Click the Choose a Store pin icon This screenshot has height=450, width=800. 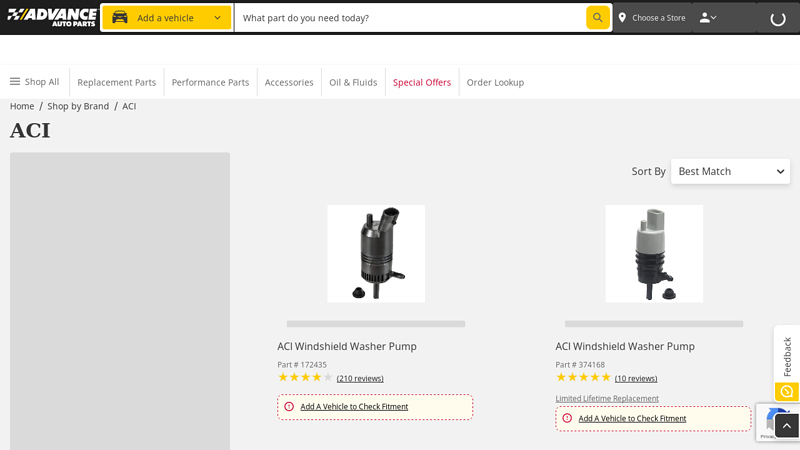pyautogui.click(x=622, y=17)
